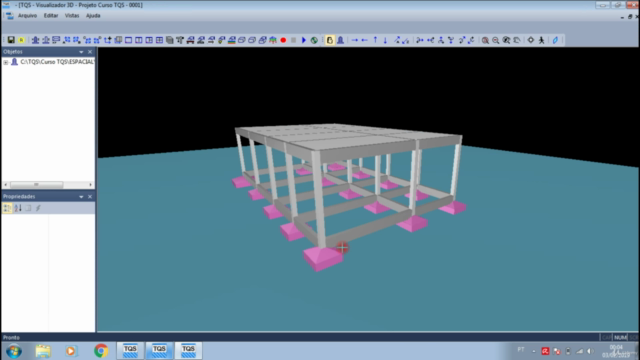The height and width of the screenshot is (360, 640).
Task: Click the gray stop square button
Action: (293, 40)
